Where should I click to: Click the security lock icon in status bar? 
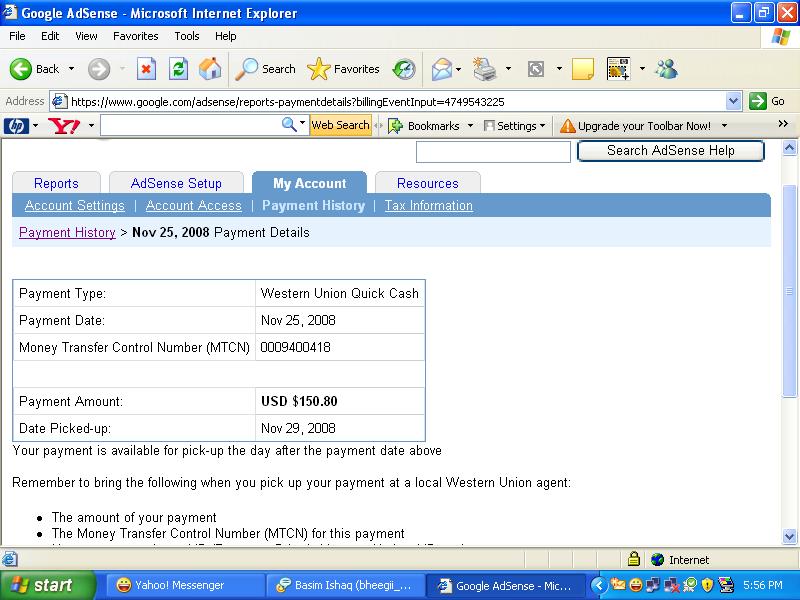click(633, 559)
